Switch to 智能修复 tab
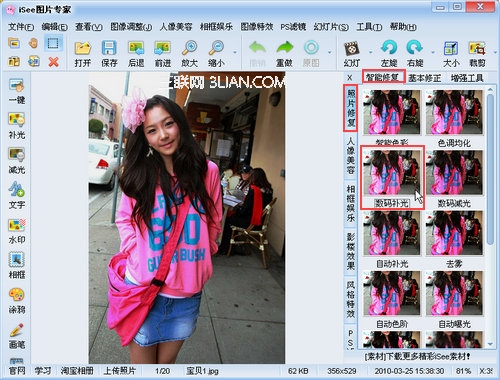The image size is (500, 380). coord(383,77)
